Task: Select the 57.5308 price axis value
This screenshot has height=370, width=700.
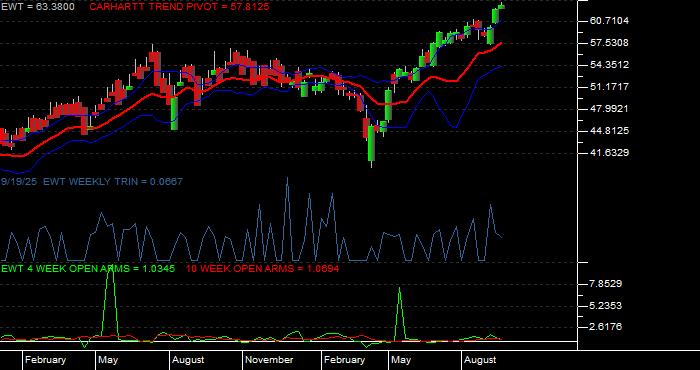Action: (609, 43)
